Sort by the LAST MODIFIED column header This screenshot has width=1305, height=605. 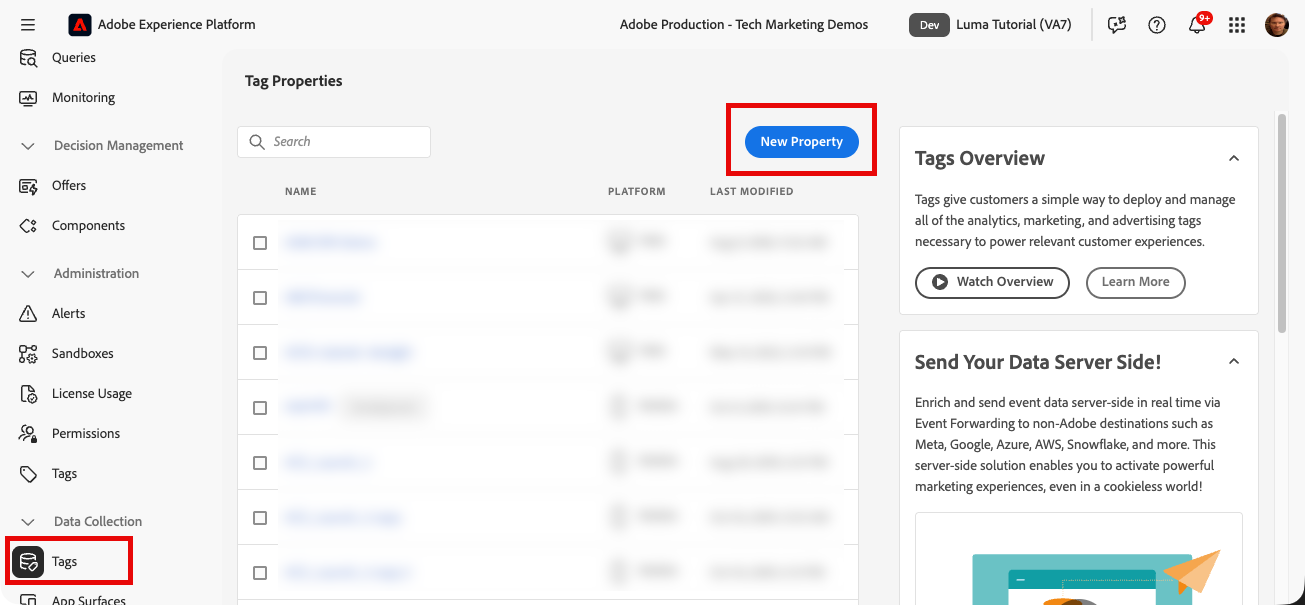(751, 192)
